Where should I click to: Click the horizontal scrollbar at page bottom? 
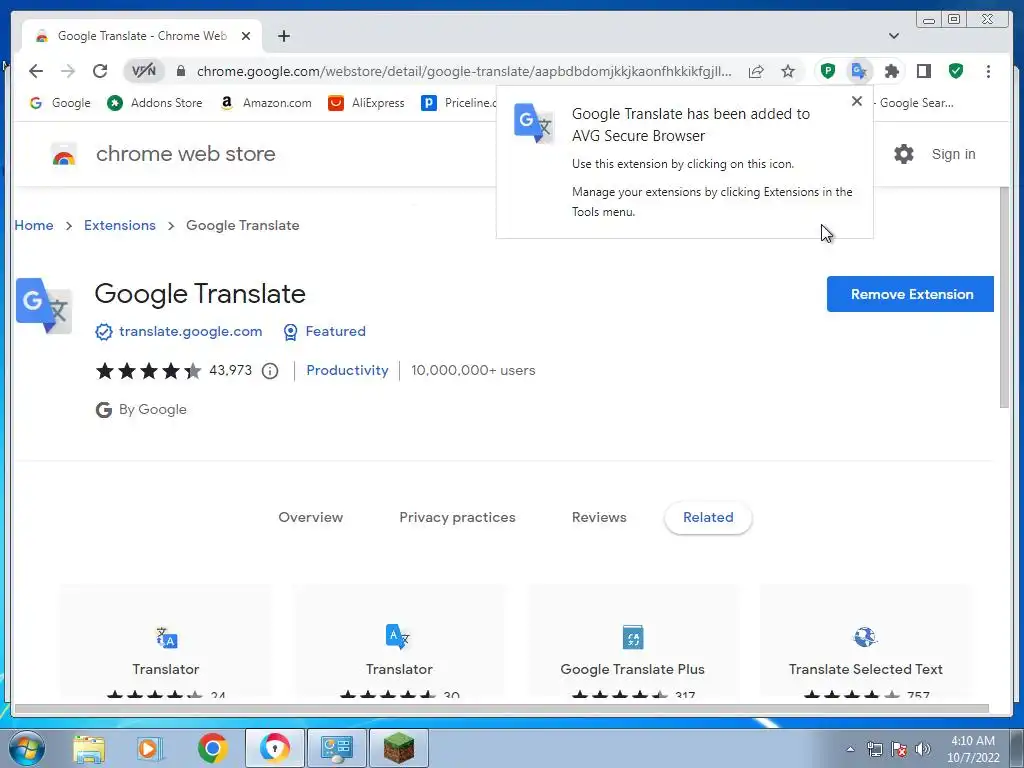click(x=502, y=709)
